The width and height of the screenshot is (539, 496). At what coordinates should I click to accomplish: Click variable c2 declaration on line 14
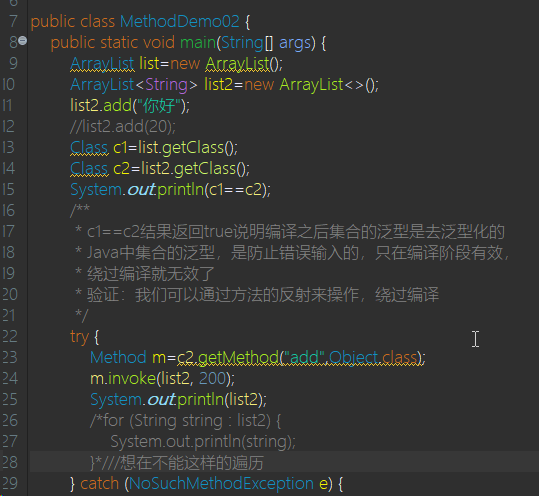click(121, 168)
